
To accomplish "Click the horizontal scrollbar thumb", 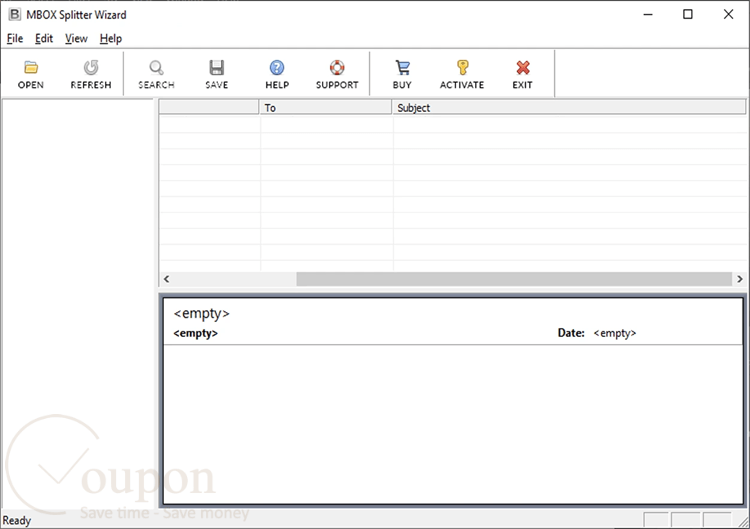I will pyautogui.click(x=514, y=279).
